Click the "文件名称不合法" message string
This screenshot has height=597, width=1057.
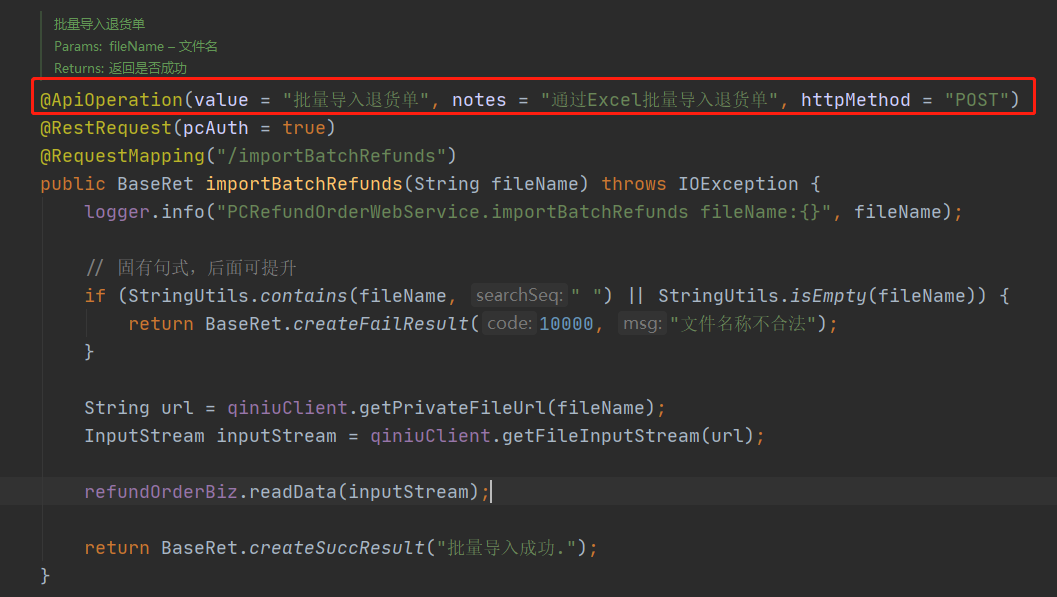click(x=749, y=324)
